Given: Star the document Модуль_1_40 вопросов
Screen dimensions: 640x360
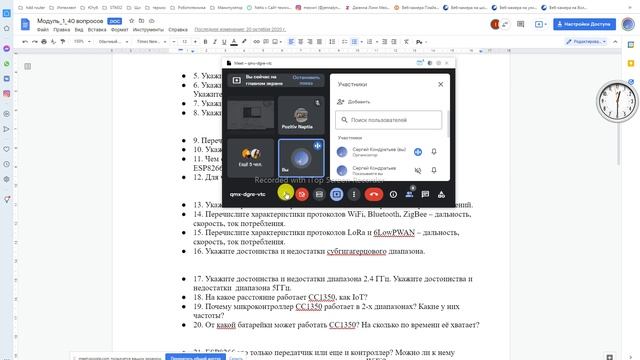Looking at the screenshot, I should (131, 21).
